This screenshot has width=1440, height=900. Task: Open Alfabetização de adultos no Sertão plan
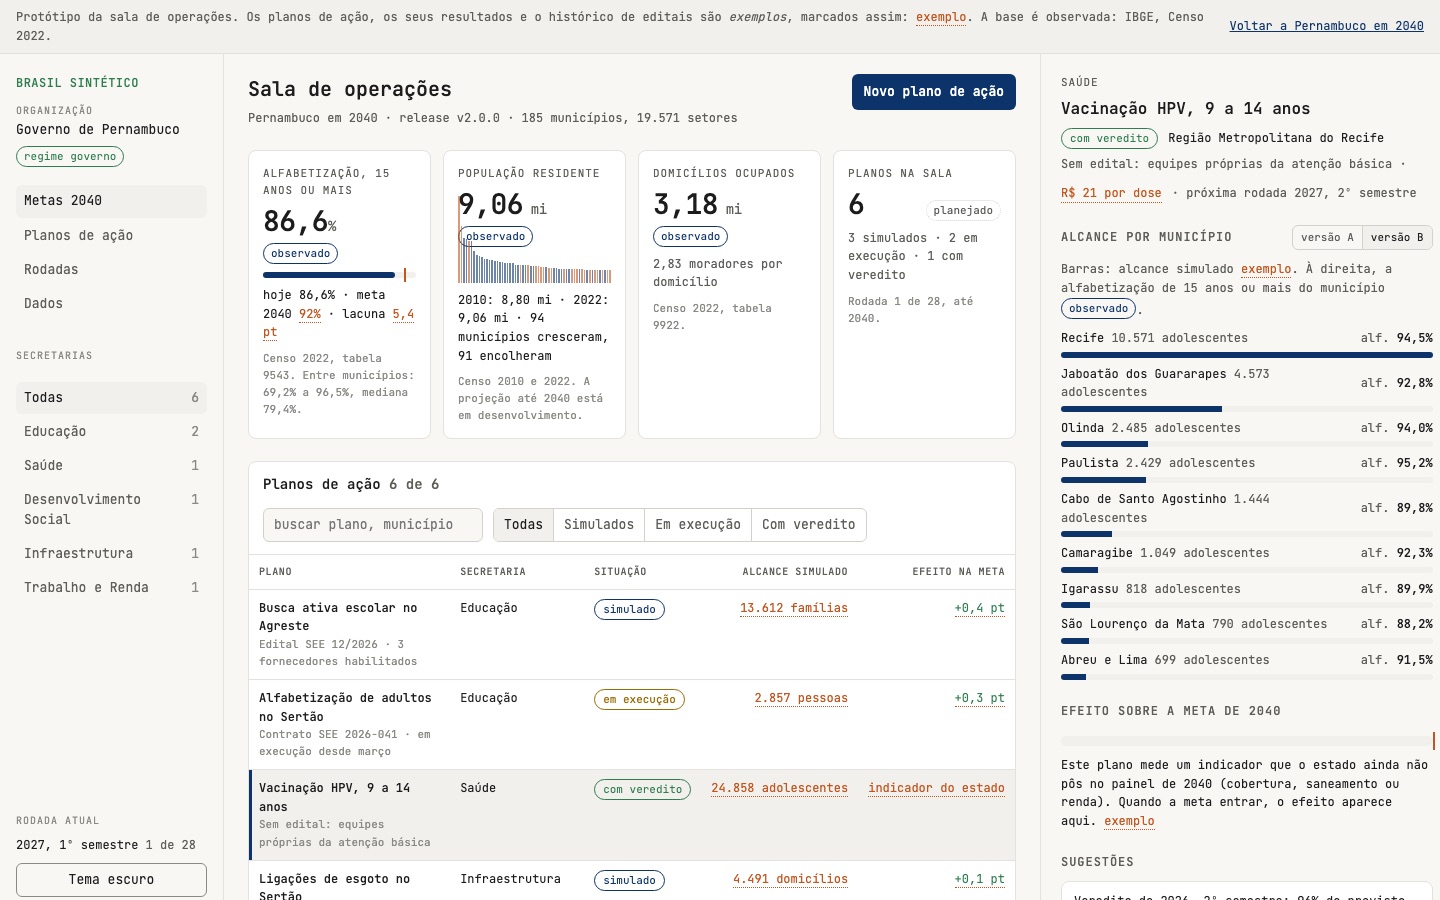(632, 725)
